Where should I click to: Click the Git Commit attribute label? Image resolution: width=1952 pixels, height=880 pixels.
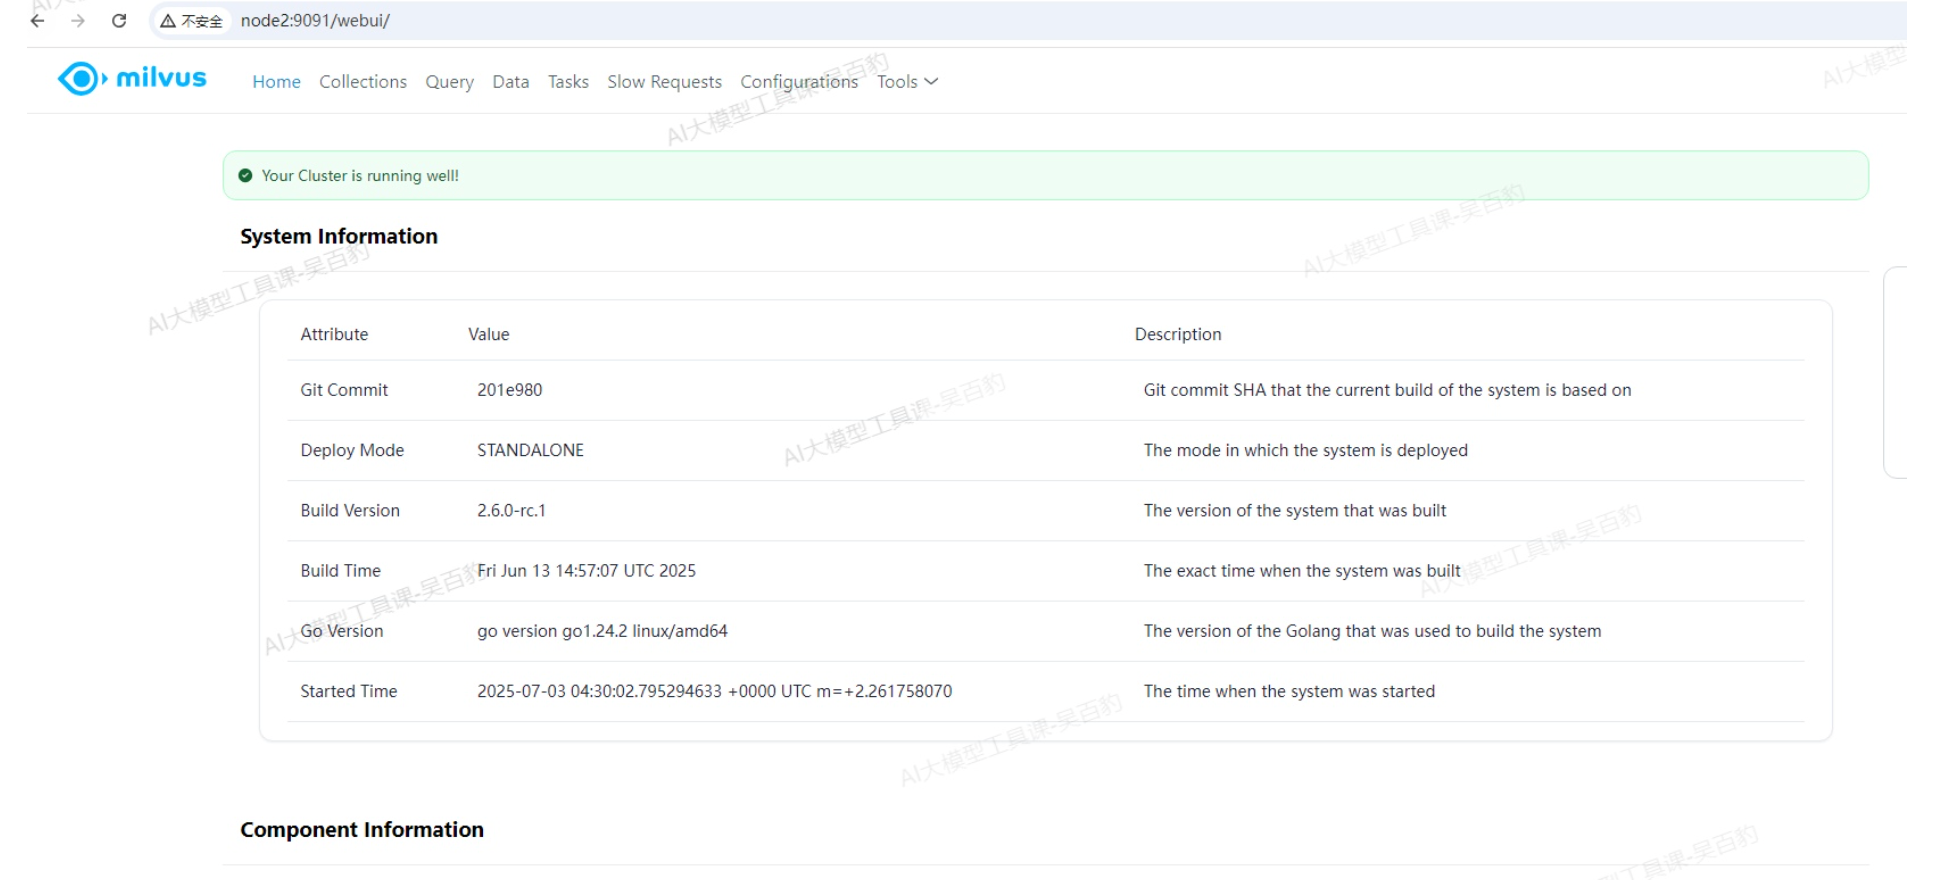click(344, 390)
